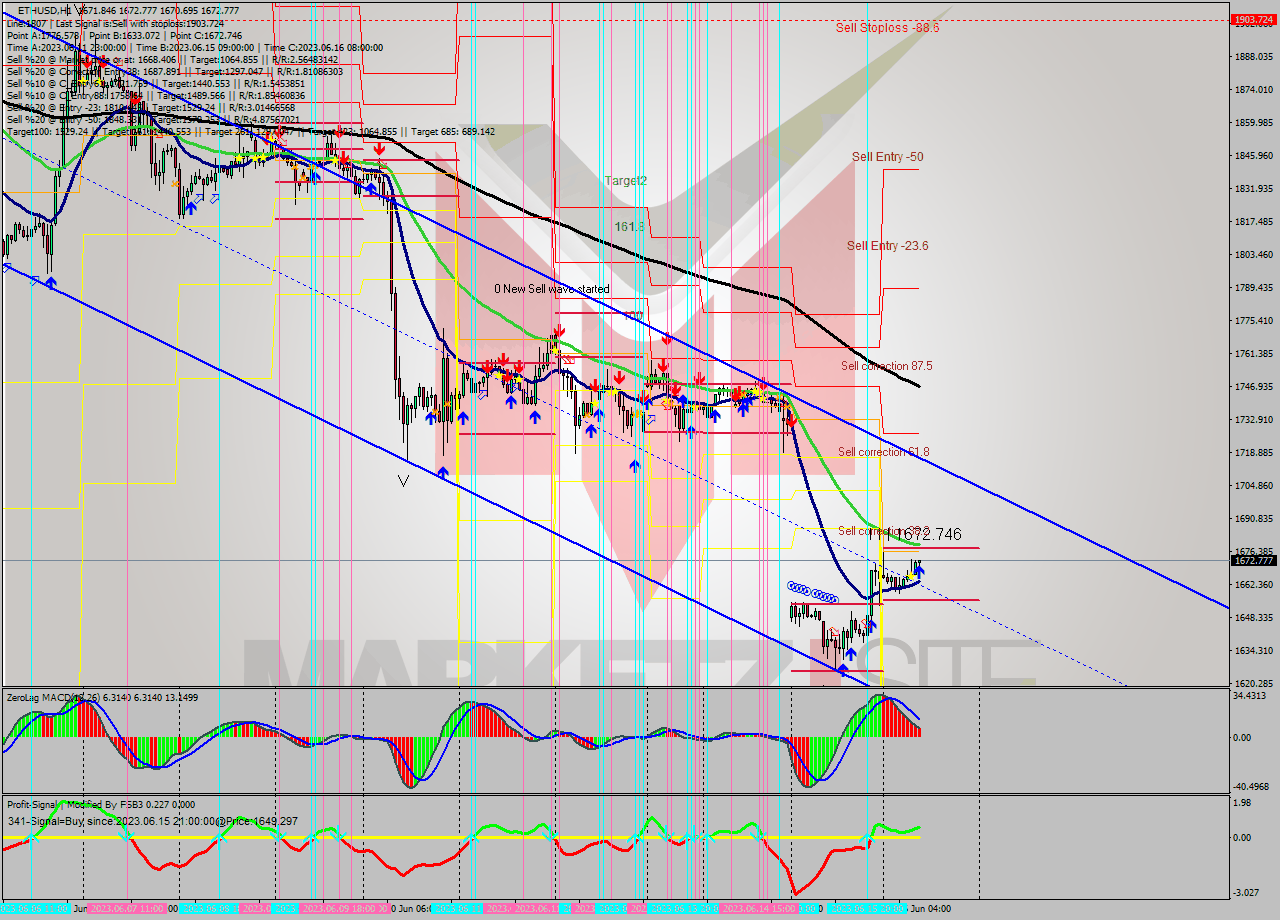Click the 1648.335 price axis label
Screen dimensions: 1280x920
(1253, 618)
